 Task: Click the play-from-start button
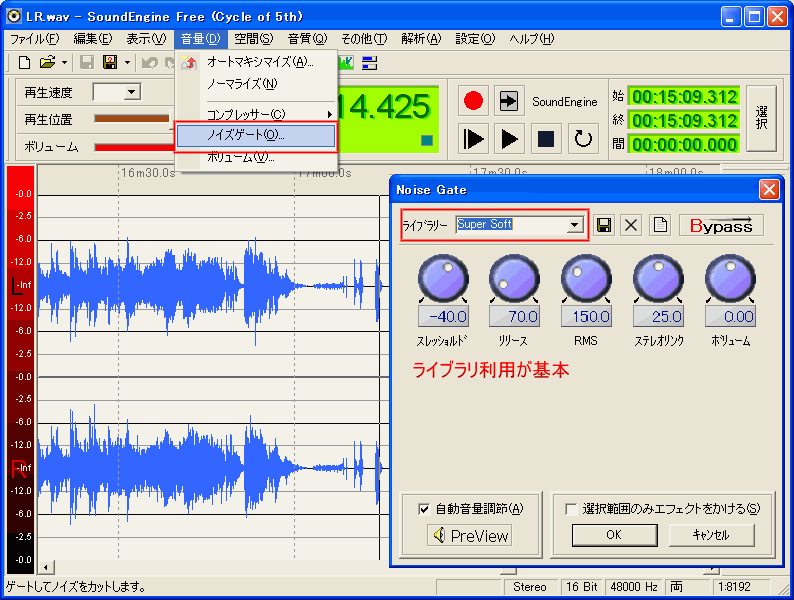point(474,138)
